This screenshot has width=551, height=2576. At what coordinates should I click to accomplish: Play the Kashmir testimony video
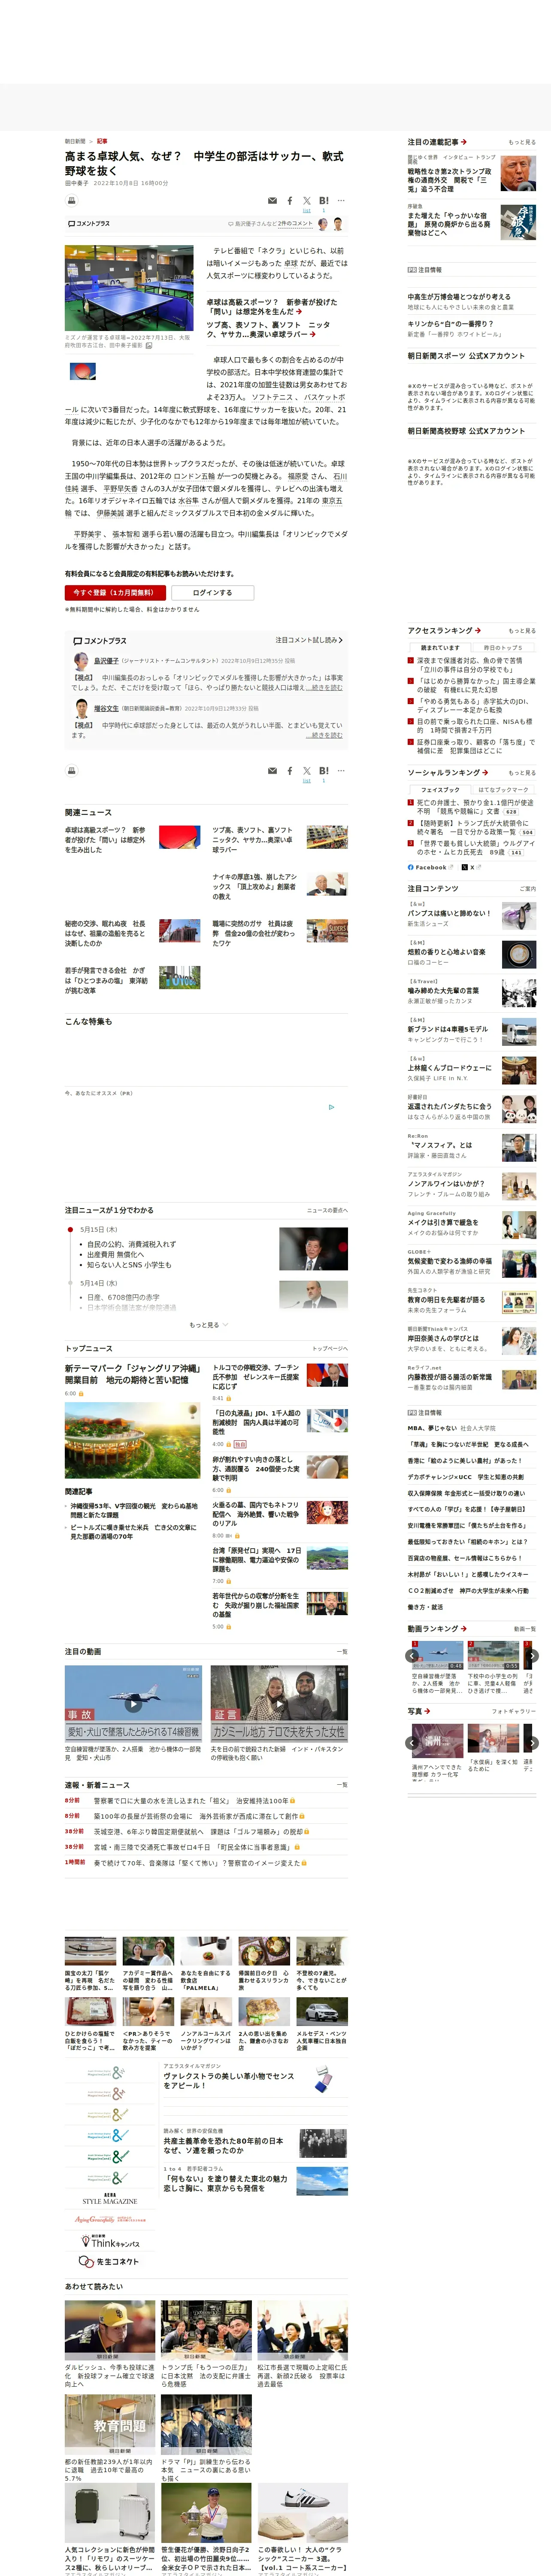(x=279, y=1703)
